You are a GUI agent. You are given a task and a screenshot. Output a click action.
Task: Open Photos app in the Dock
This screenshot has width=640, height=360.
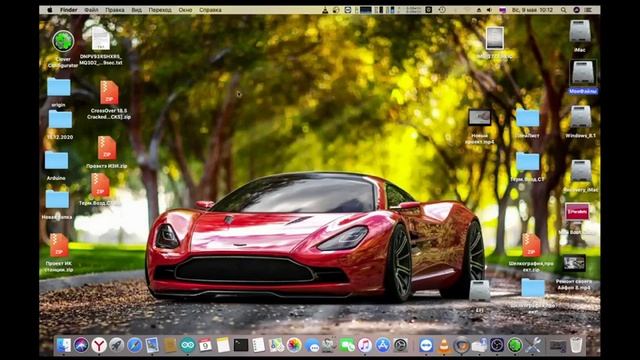click(x=294, y=346)
